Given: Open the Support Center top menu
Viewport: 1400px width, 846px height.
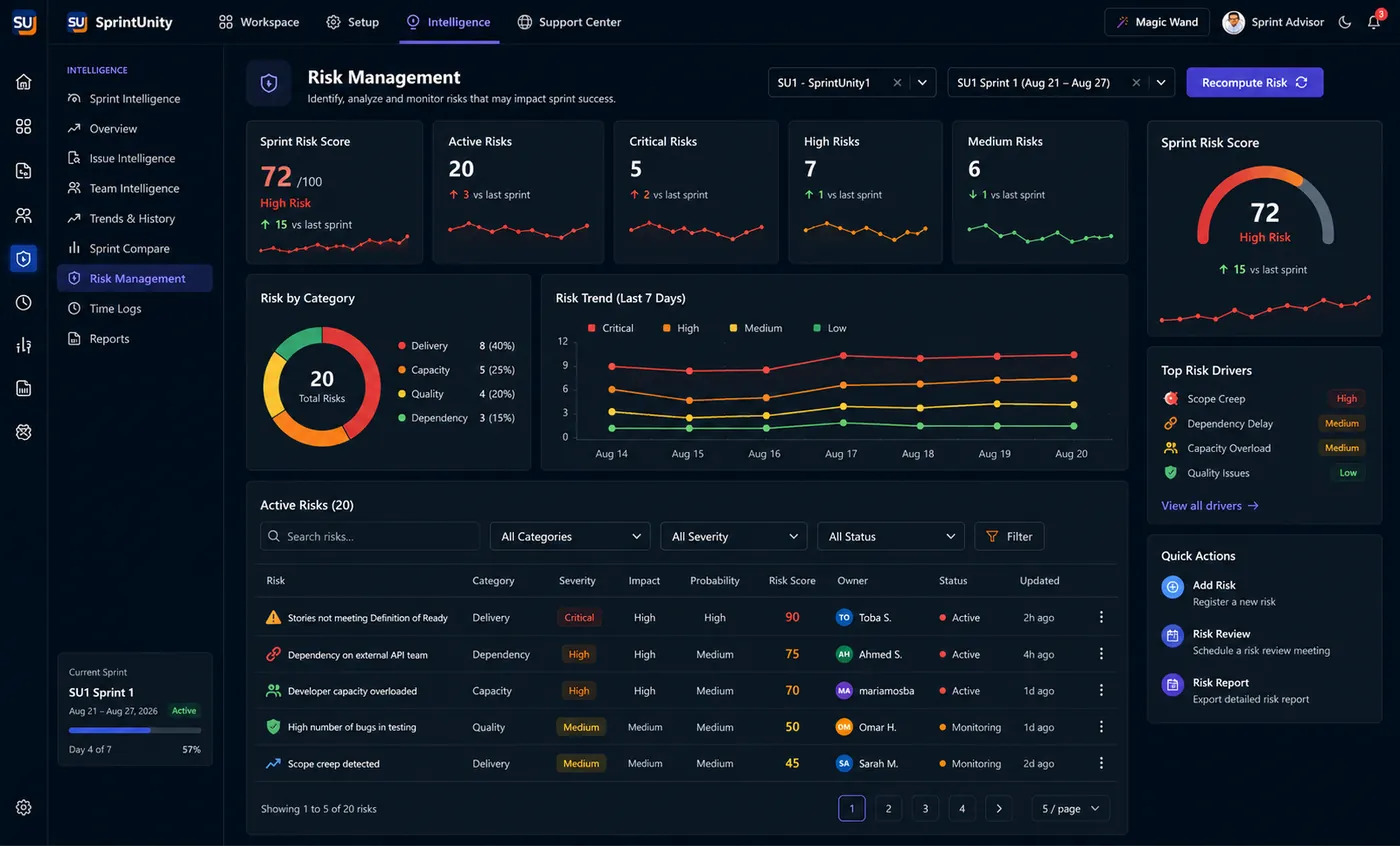Looking at the screenshot, I should pos(569,22).
